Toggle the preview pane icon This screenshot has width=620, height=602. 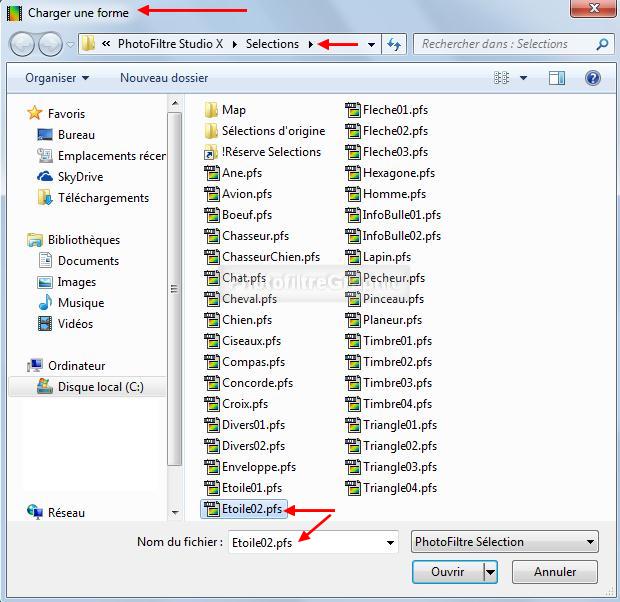coord(557,78)
